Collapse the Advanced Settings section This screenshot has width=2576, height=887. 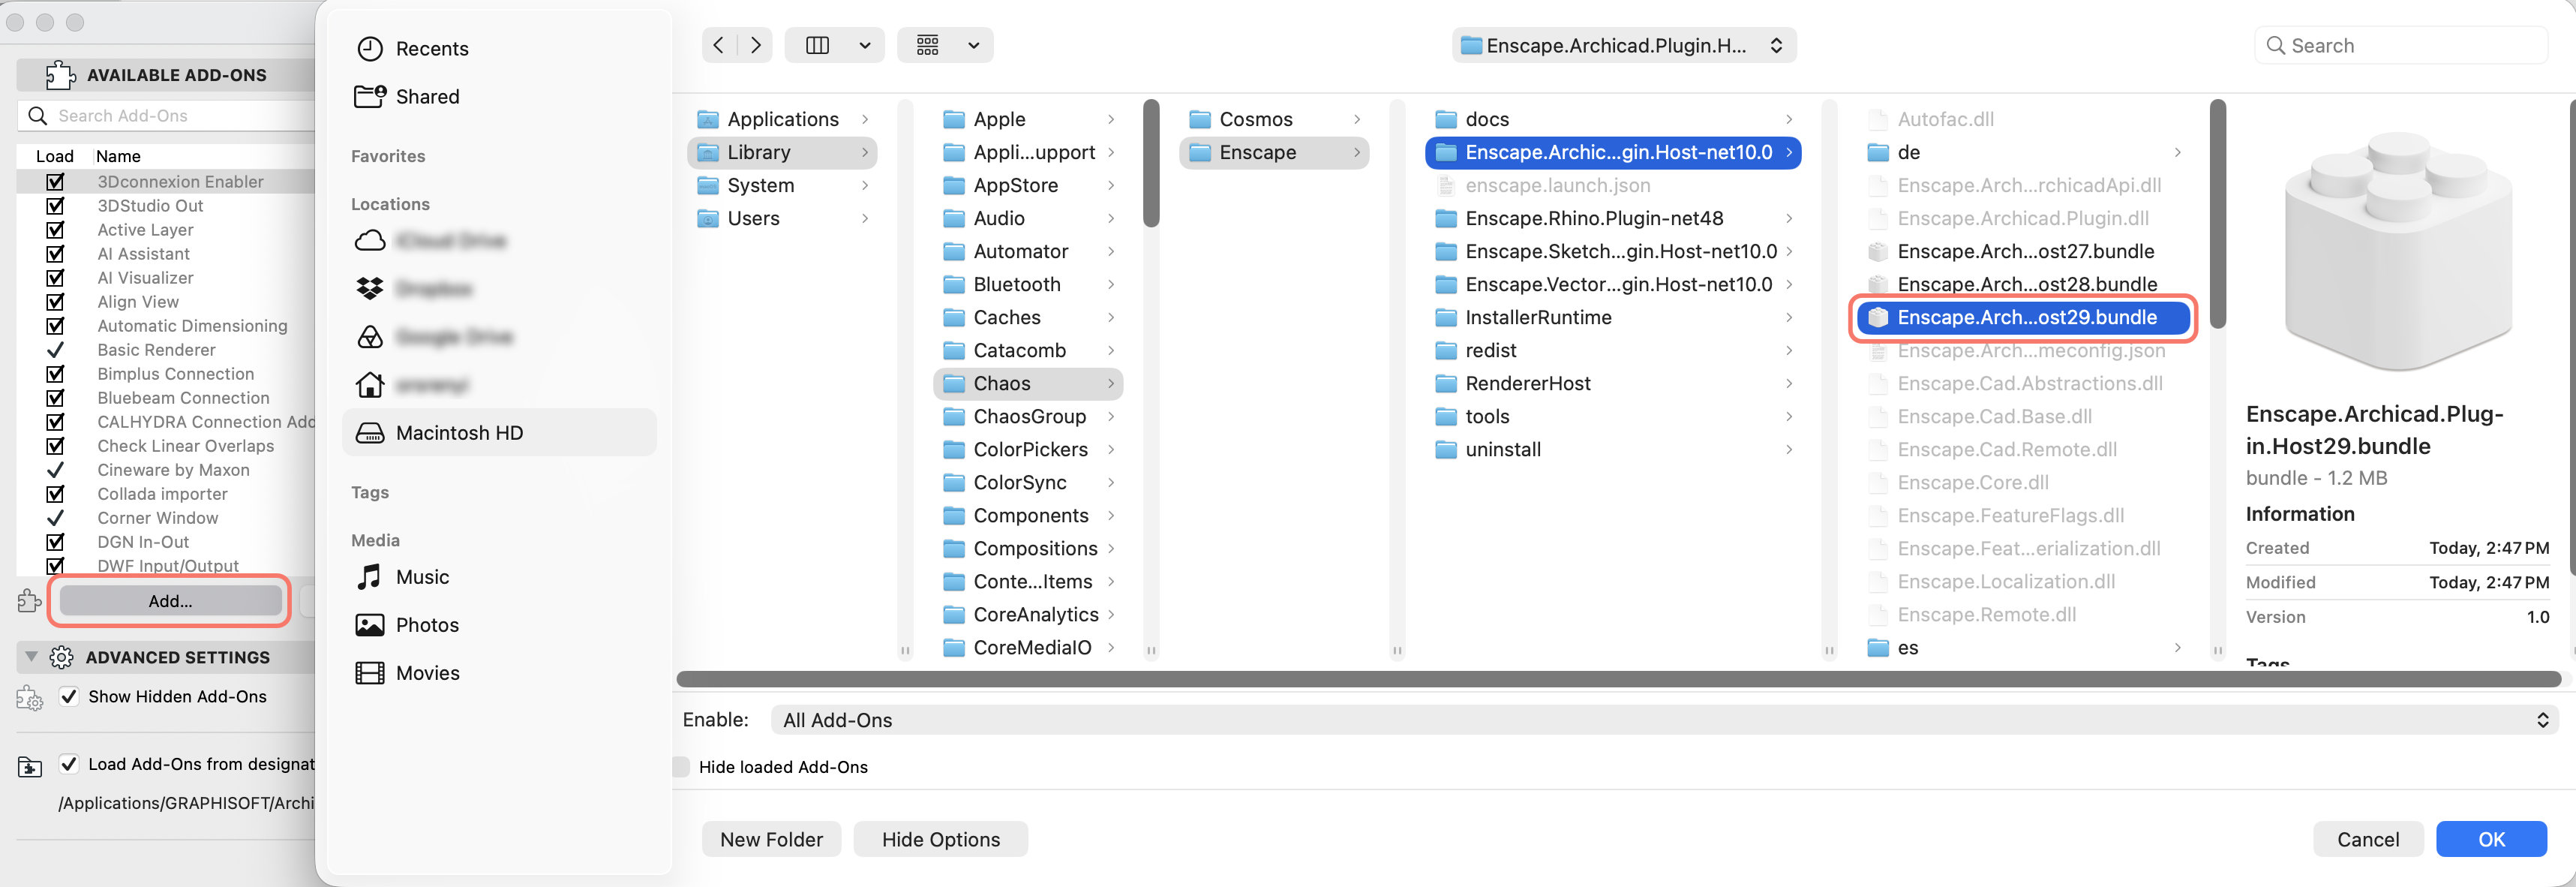(x=31, y=657)
